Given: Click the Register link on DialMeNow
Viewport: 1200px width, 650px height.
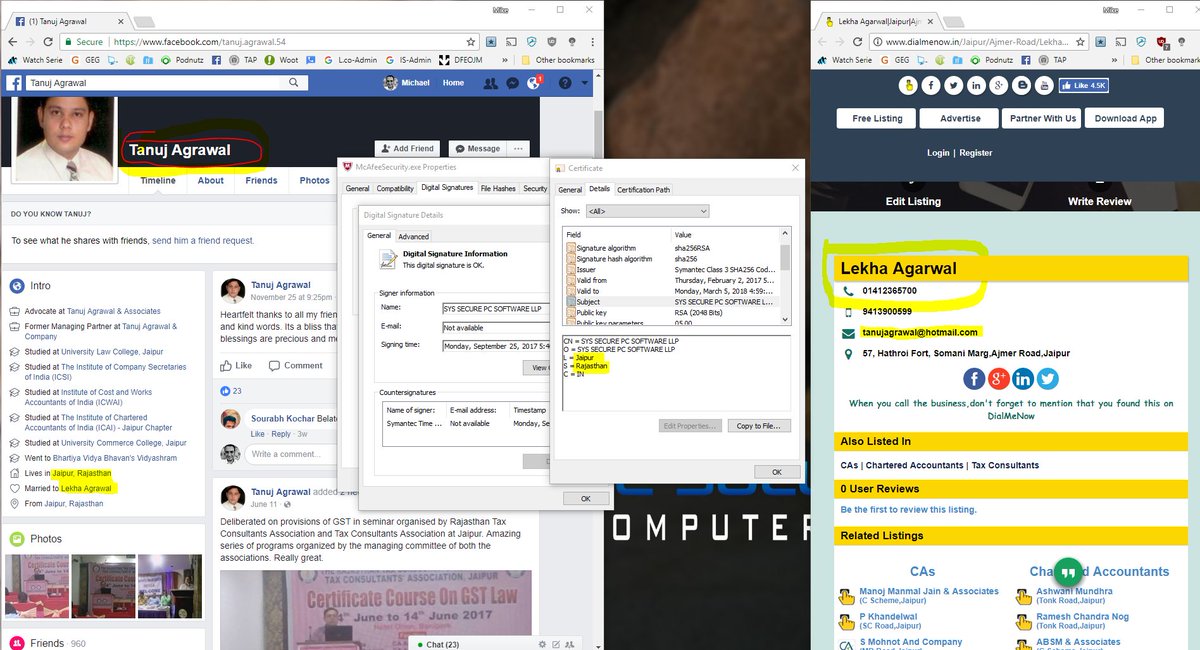Looking at the screenshot, I should [x=976, y=153].
